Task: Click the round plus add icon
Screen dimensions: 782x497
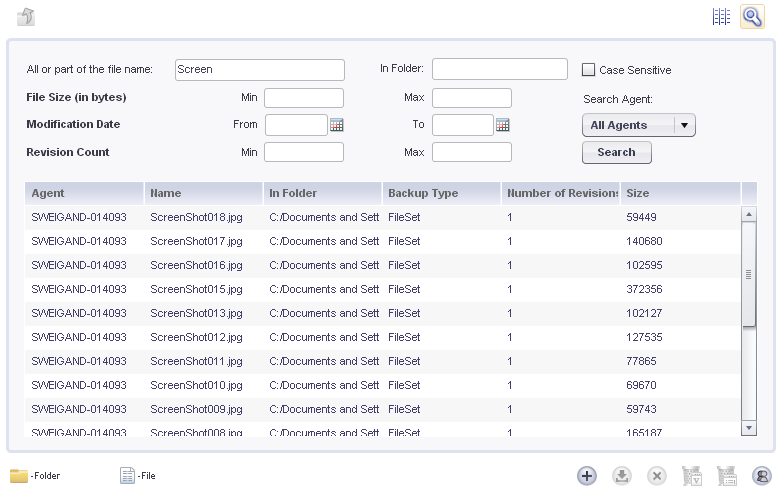Action: click(x=587, y=476)
